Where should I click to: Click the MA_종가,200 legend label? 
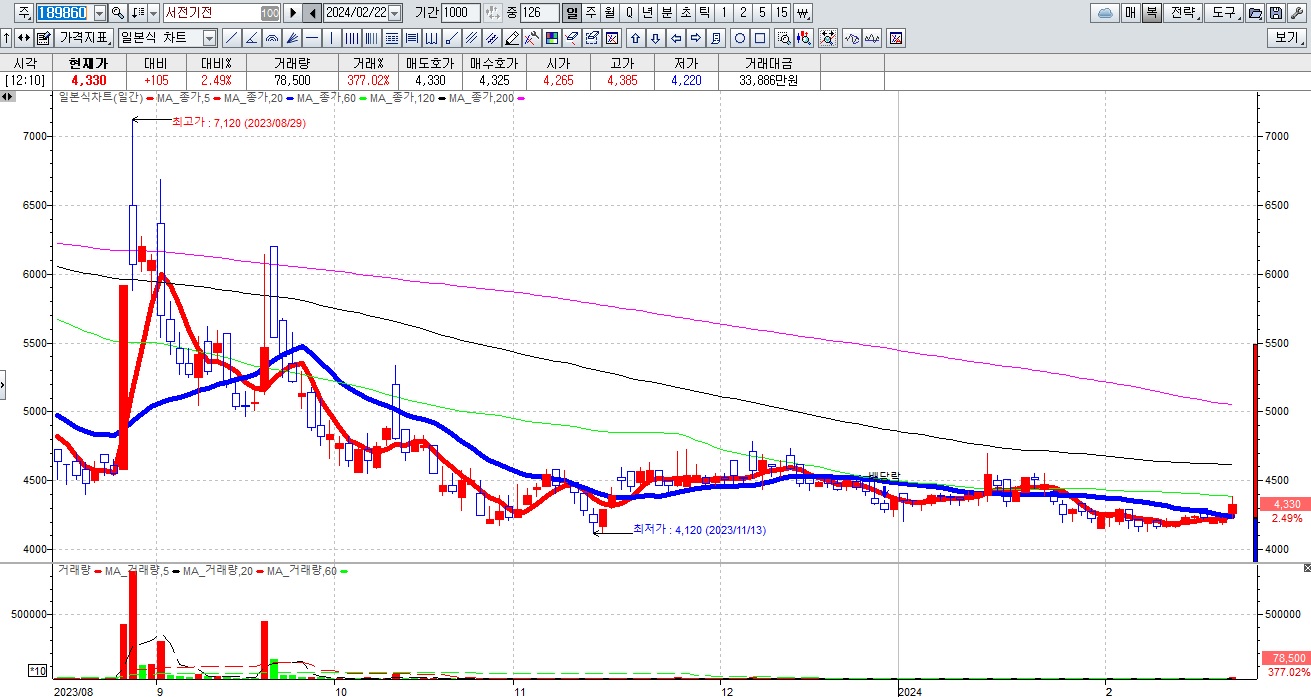coord(481,98)
